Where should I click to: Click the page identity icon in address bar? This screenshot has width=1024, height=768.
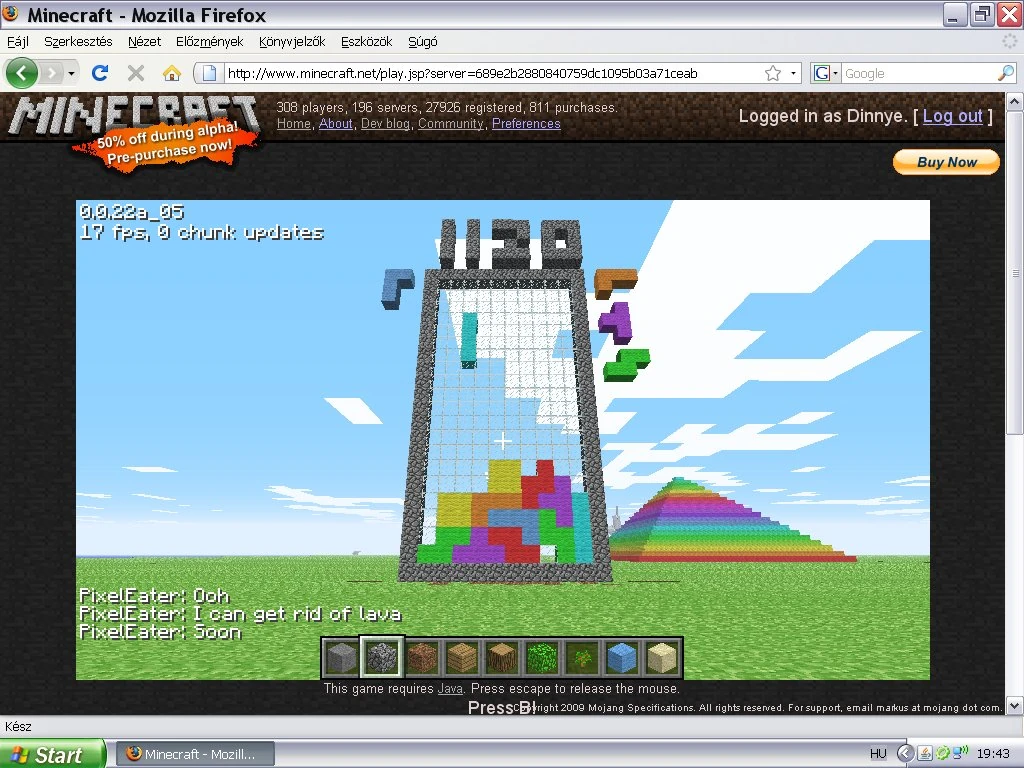(x=209, y=73)
